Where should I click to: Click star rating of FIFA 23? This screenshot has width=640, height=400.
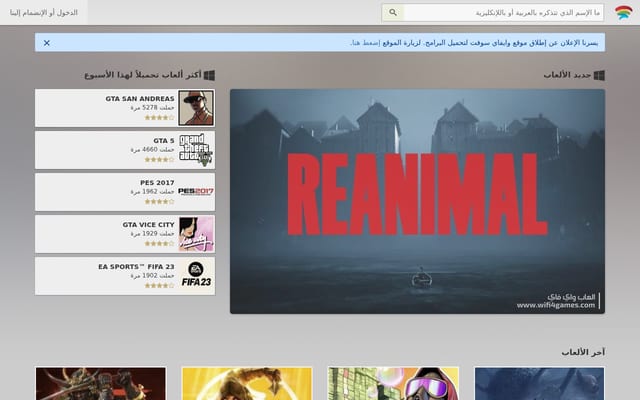click(x=159, y=286)
